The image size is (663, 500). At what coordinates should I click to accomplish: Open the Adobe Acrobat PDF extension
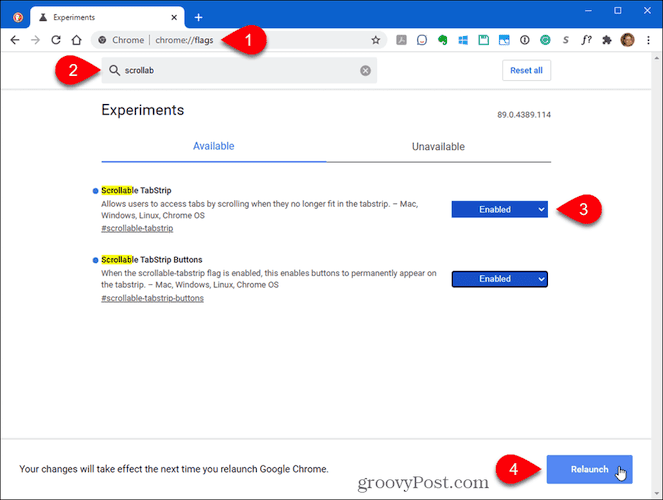click(401, 40)
